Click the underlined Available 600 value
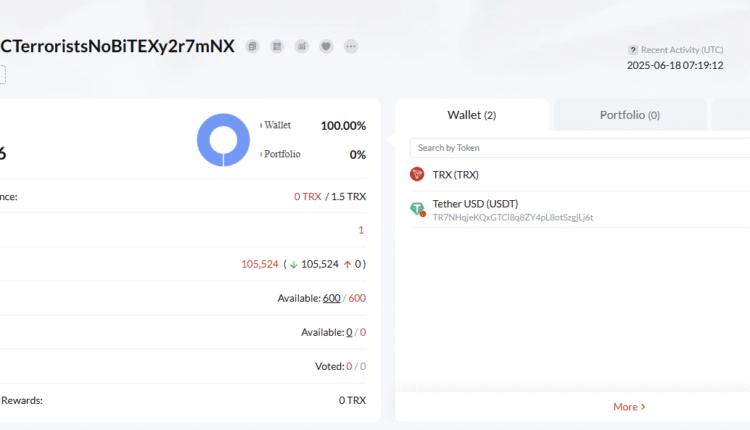This screenshot has height=430, width=750. (x=331, y=298)
